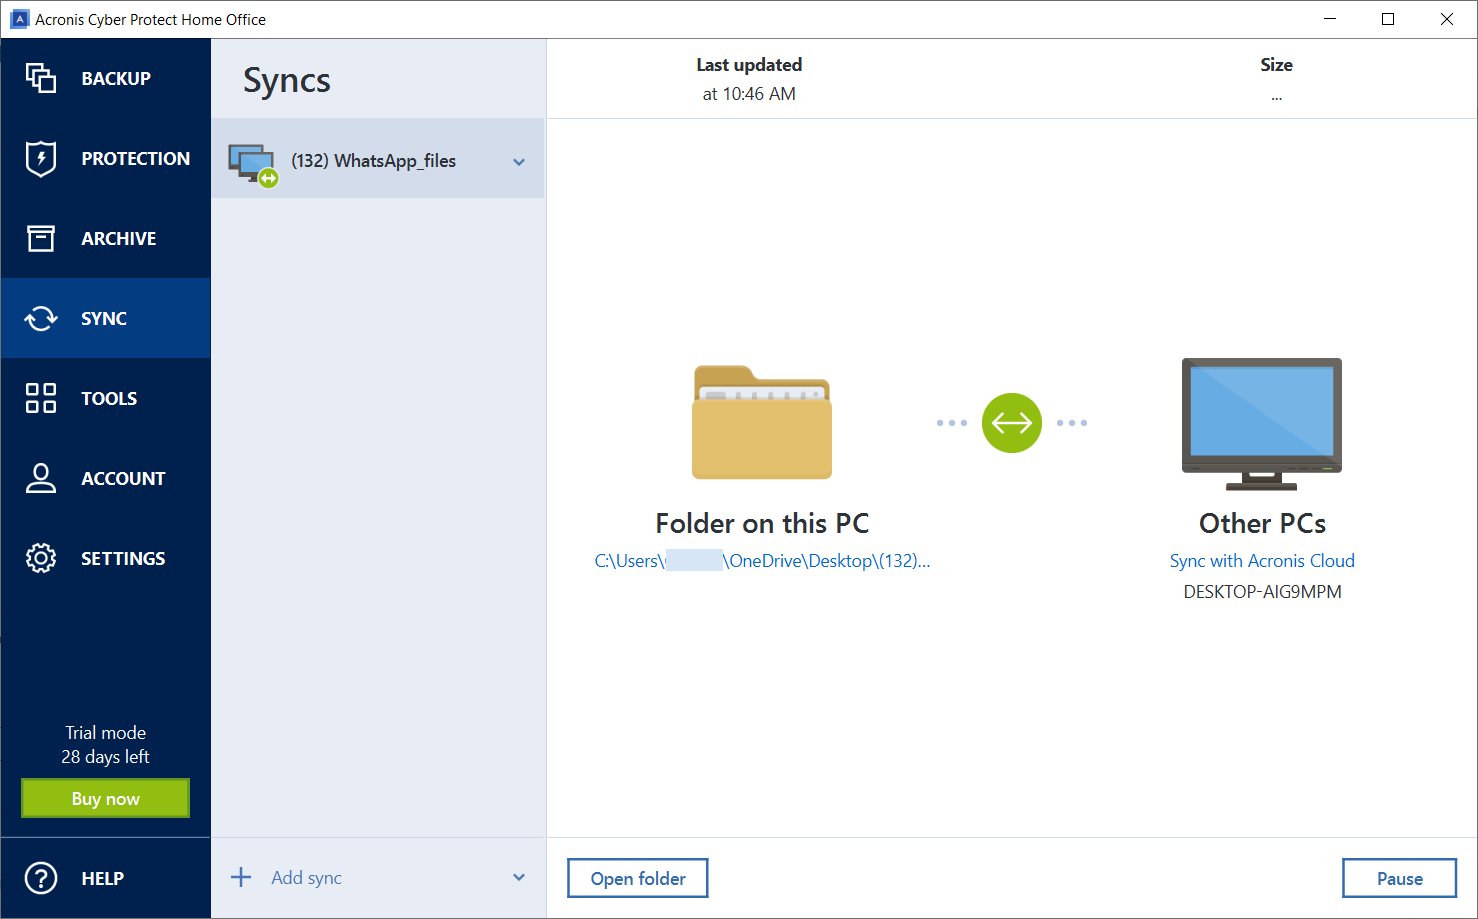Click the DESKTOP-AIG9MPM computer name

1262,592
